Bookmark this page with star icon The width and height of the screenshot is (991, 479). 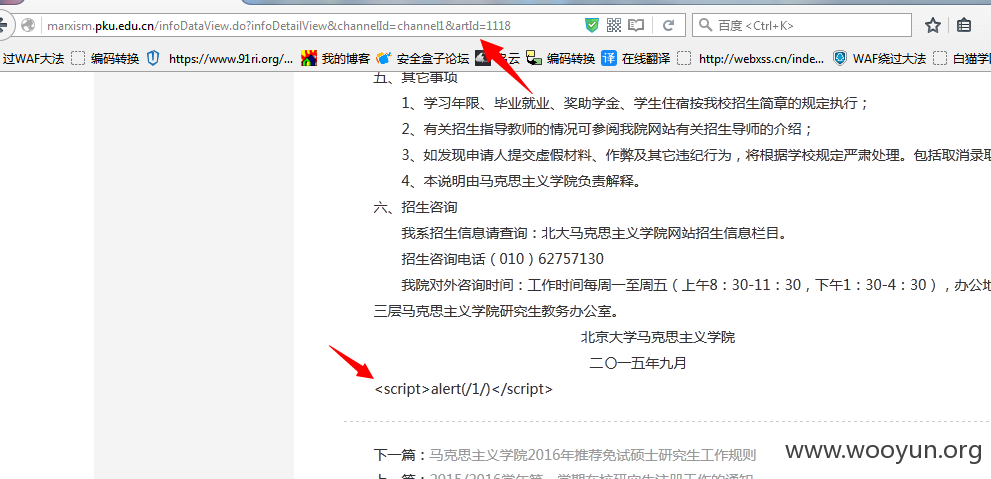932,25
